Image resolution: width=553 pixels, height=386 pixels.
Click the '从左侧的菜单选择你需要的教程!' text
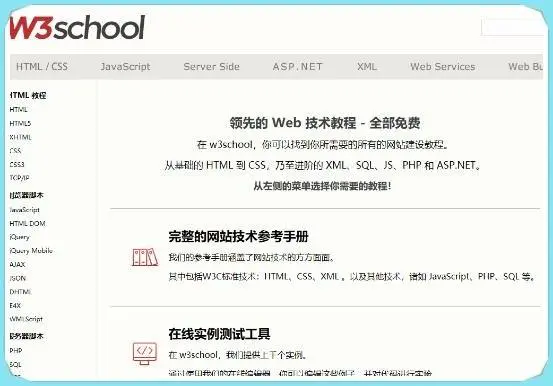pyautogui.click(x=322, y=186)
